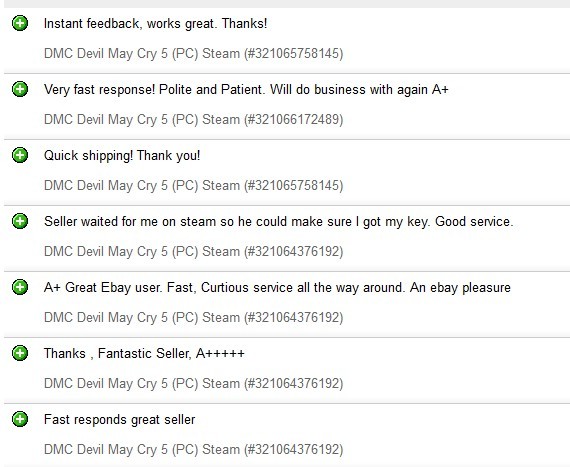Open the item link under "Thanks , Fantastic Seller"
The width and height of the screenshot is (570, 467).
193,383
